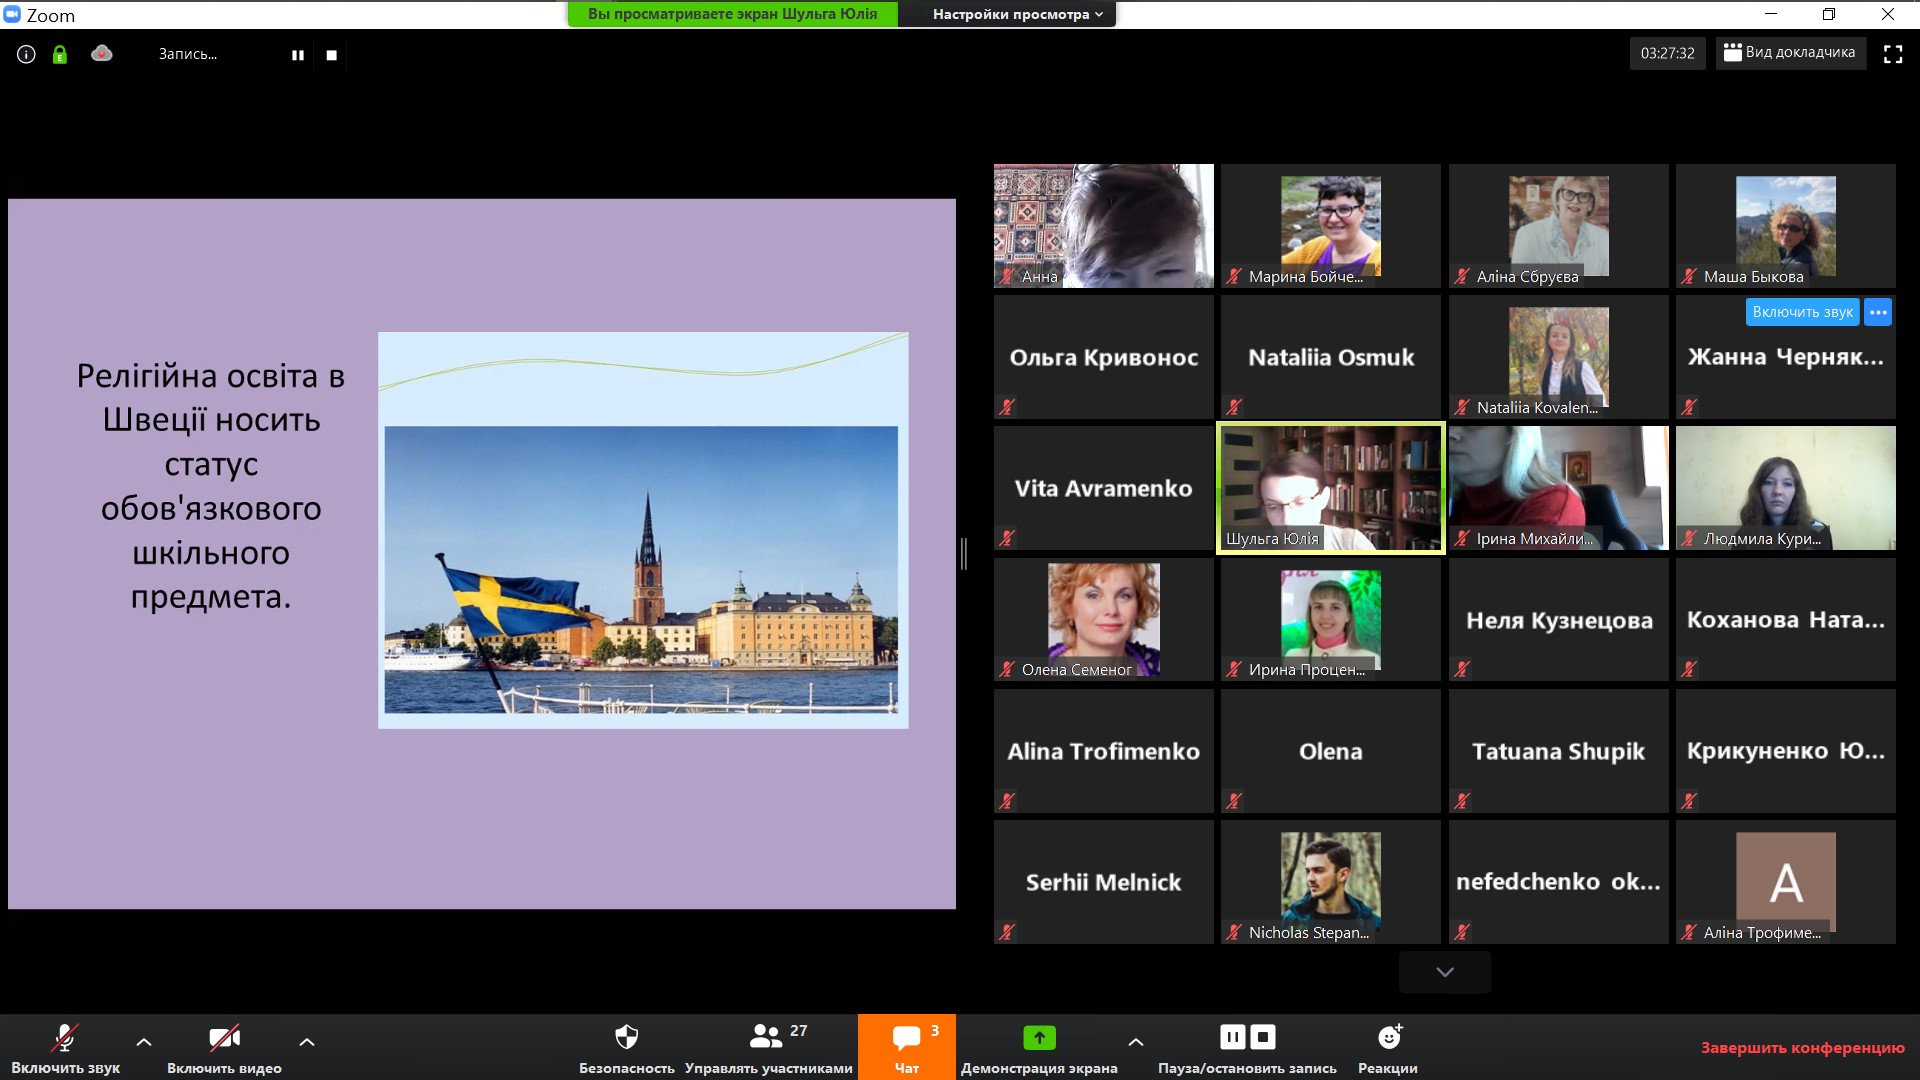Select Tatuana Shupik participant tile
The height and width of the screenshot is (1080, 1920).
pos(1559,750)
